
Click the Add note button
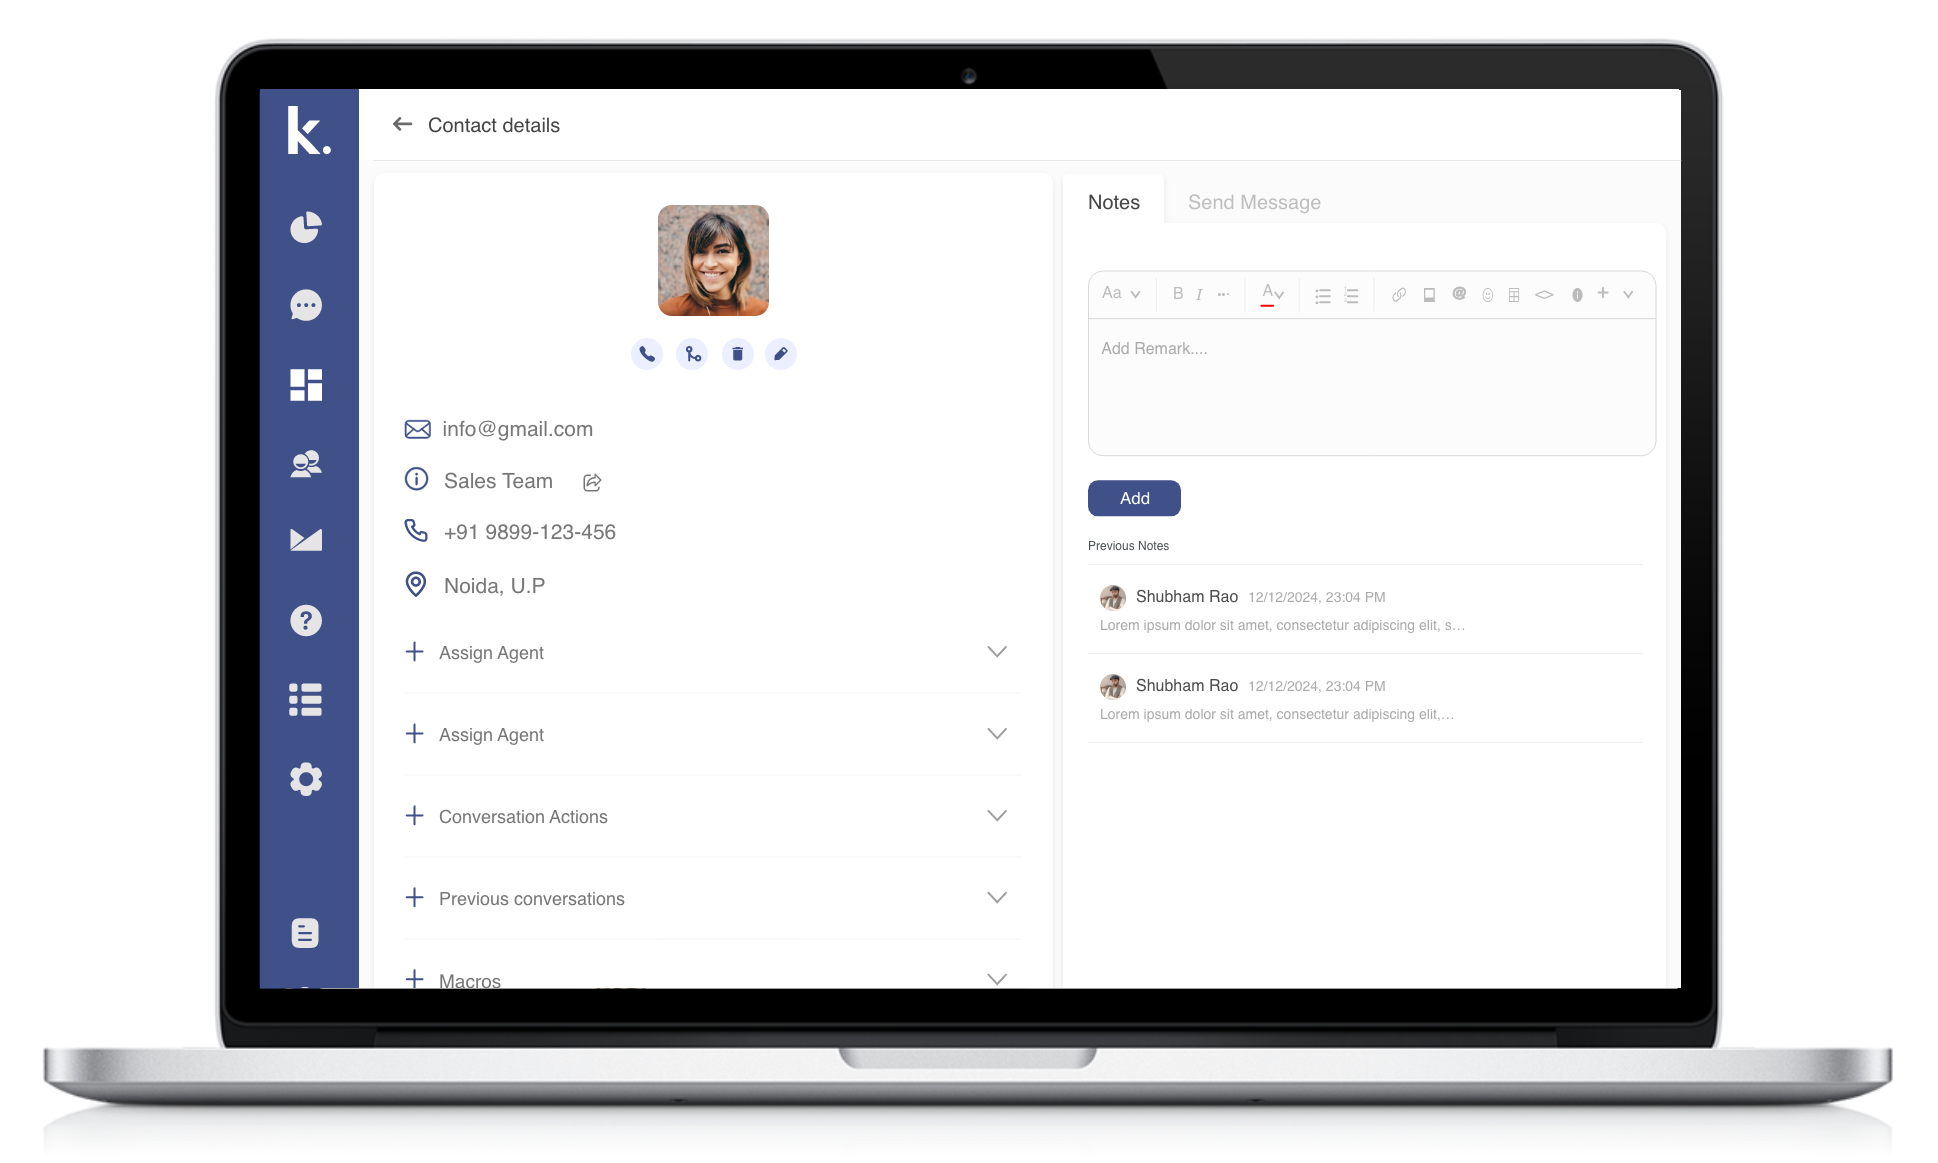pos(1134,498)
